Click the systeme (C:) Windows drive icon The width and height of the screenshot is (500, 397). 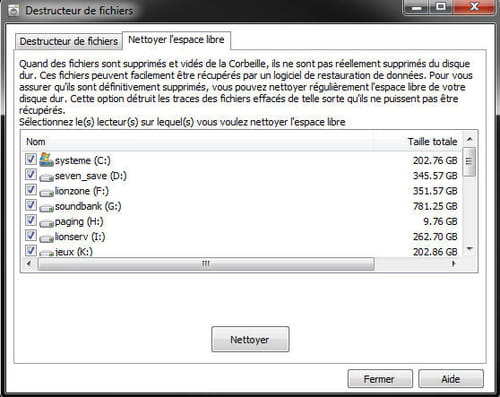point(46,160)
